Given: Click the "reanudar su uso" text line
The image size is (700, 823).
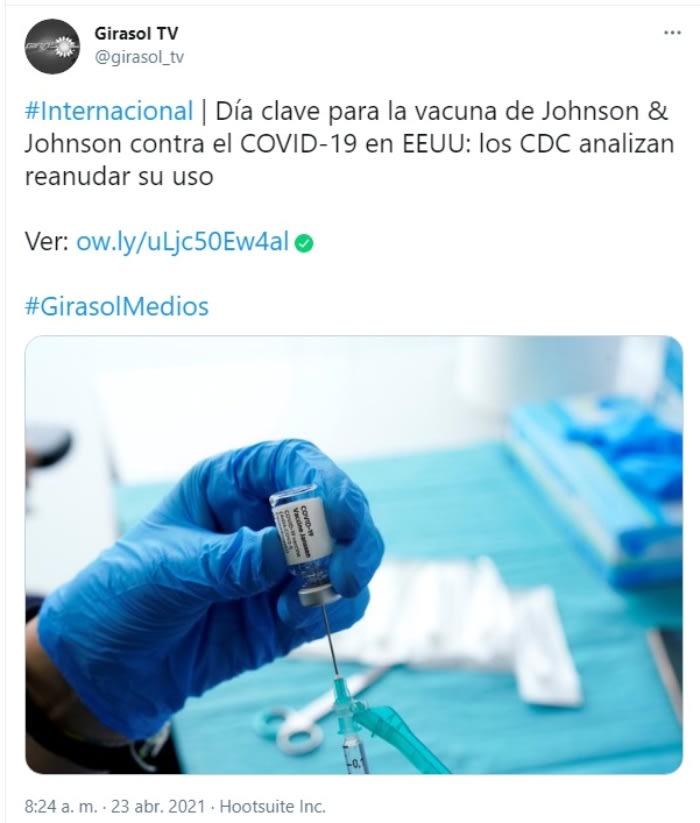Looking at the screenshot, I should tap(119, 176).
